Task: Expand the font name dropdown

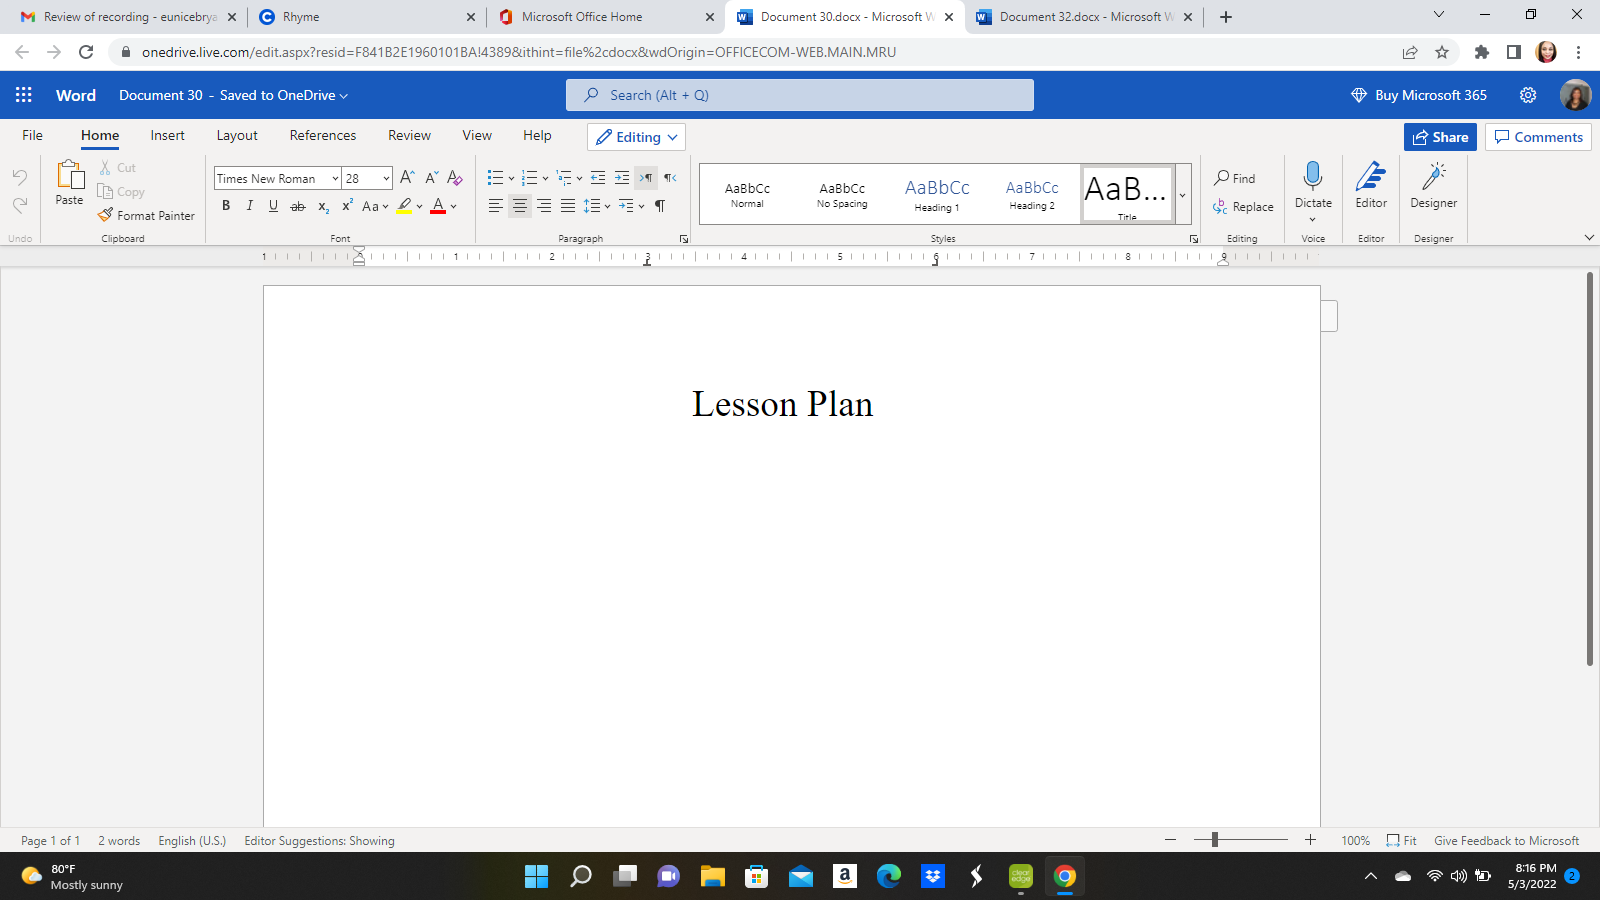Action: pyautogui.click(x=335, y=178)
